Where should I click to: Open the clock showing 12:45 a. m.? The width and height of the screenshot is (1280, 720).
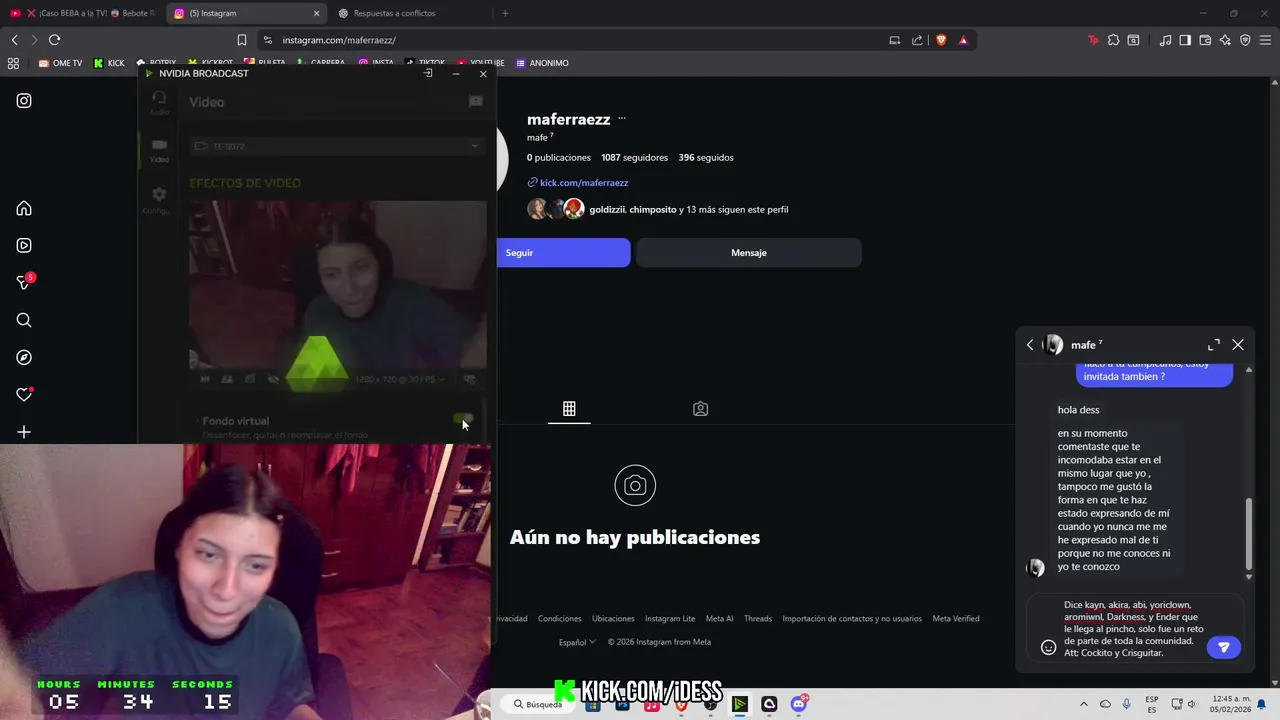[1230, 698]
